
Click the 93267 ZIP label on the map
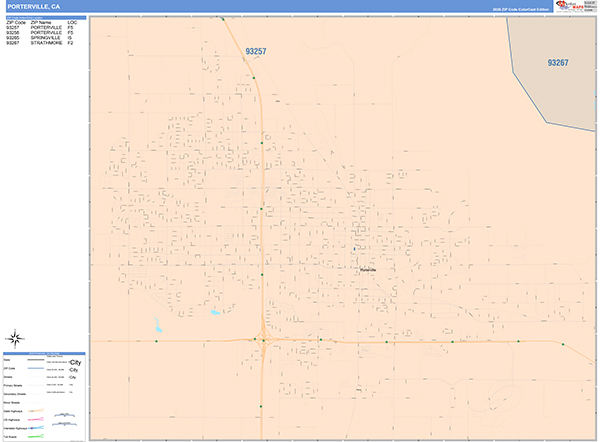558,63
